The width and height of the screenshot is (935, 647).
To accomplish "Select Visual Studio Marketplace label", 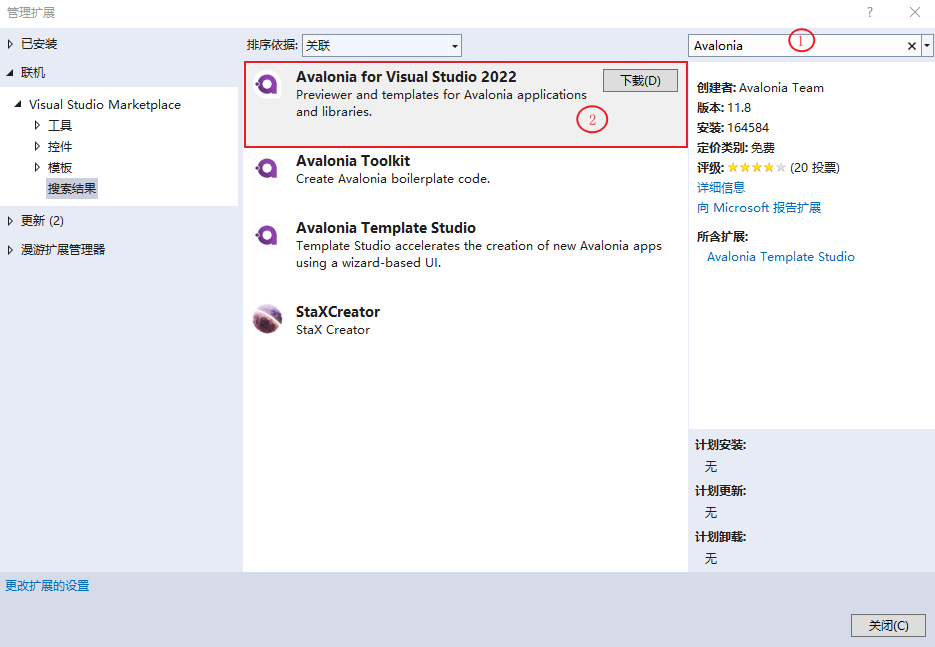I will click(105, 104).
